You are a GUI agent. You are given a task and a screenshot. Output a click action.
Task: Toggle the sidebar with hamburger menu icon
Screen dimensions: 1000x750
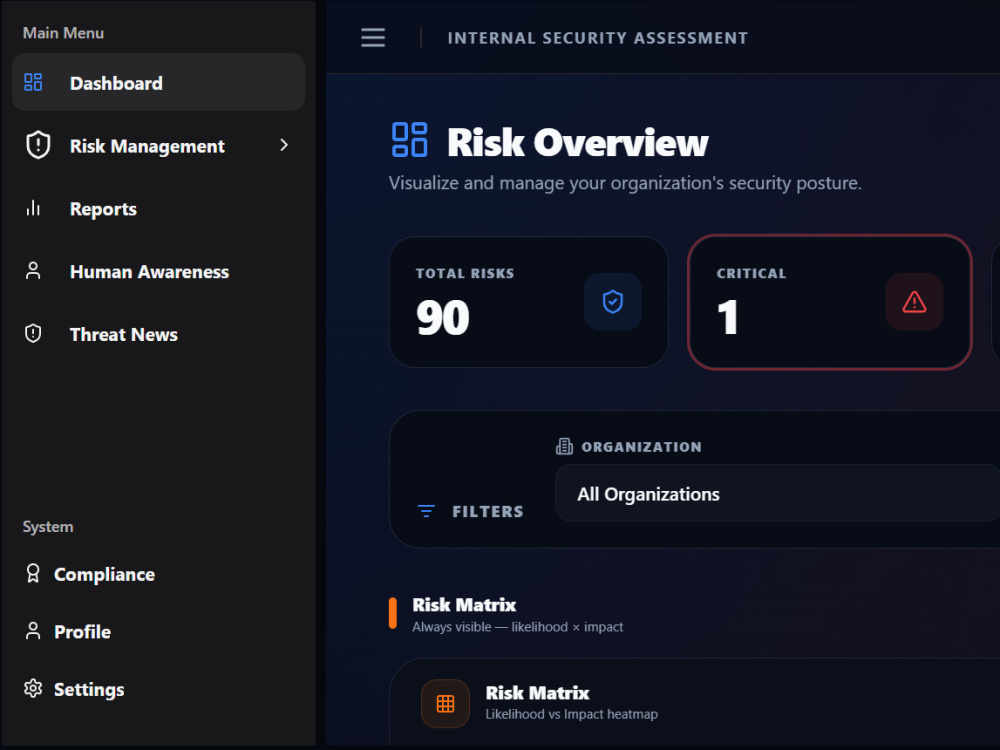[x=373, y=38]
